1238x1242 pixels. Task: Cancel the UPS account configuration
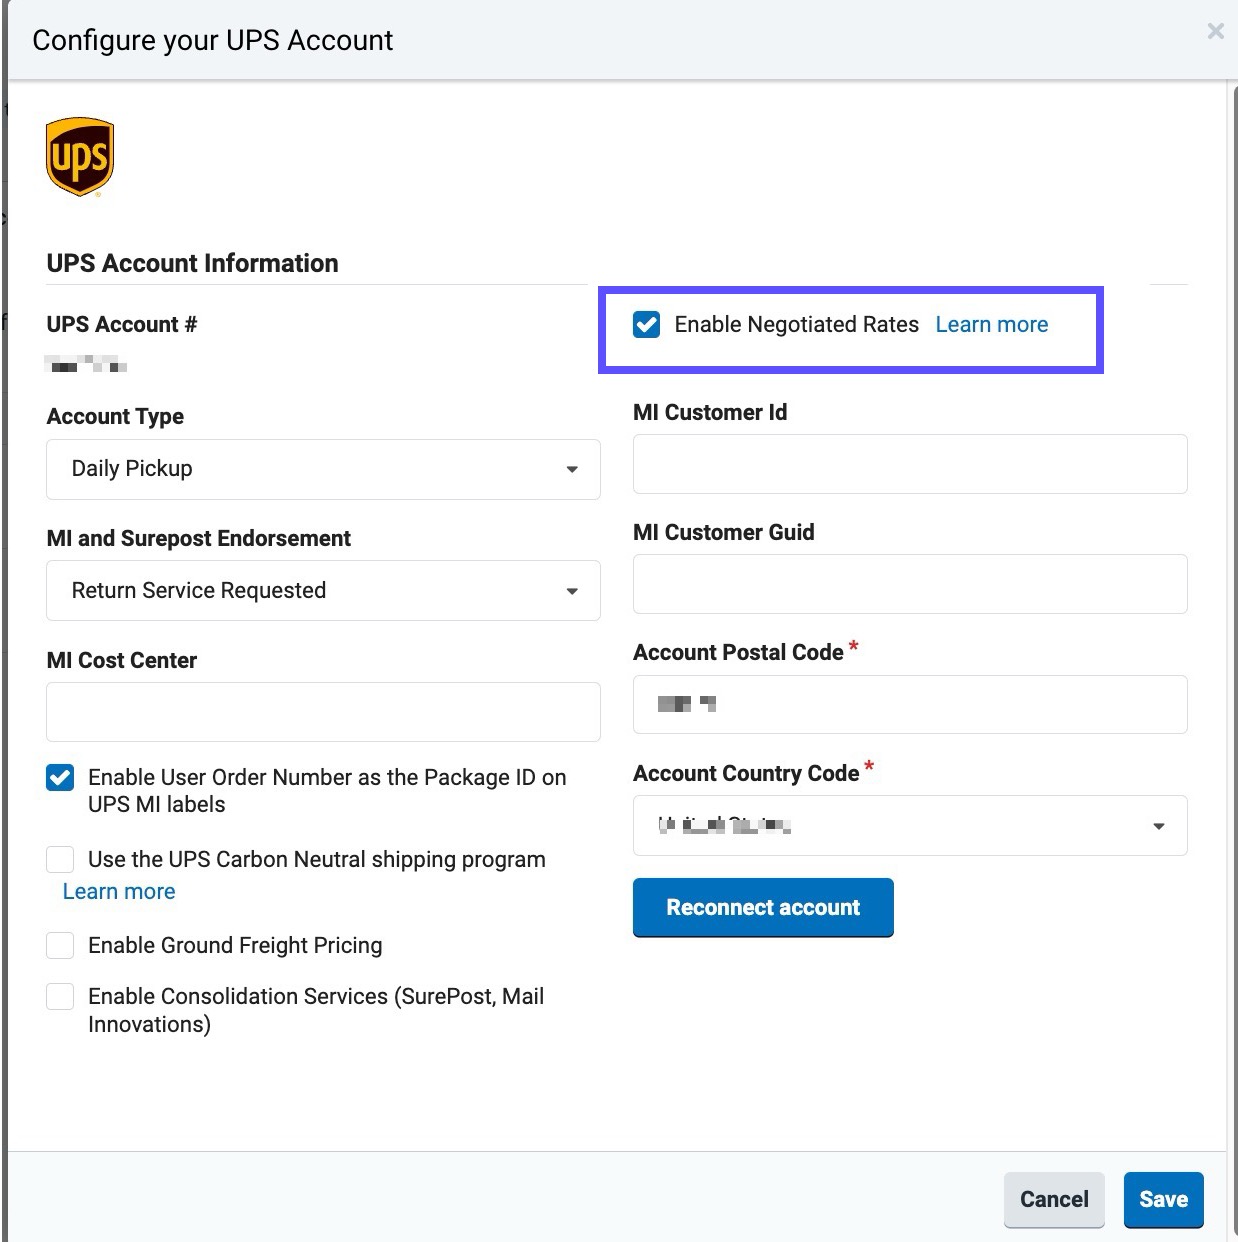(1054, 1199)
